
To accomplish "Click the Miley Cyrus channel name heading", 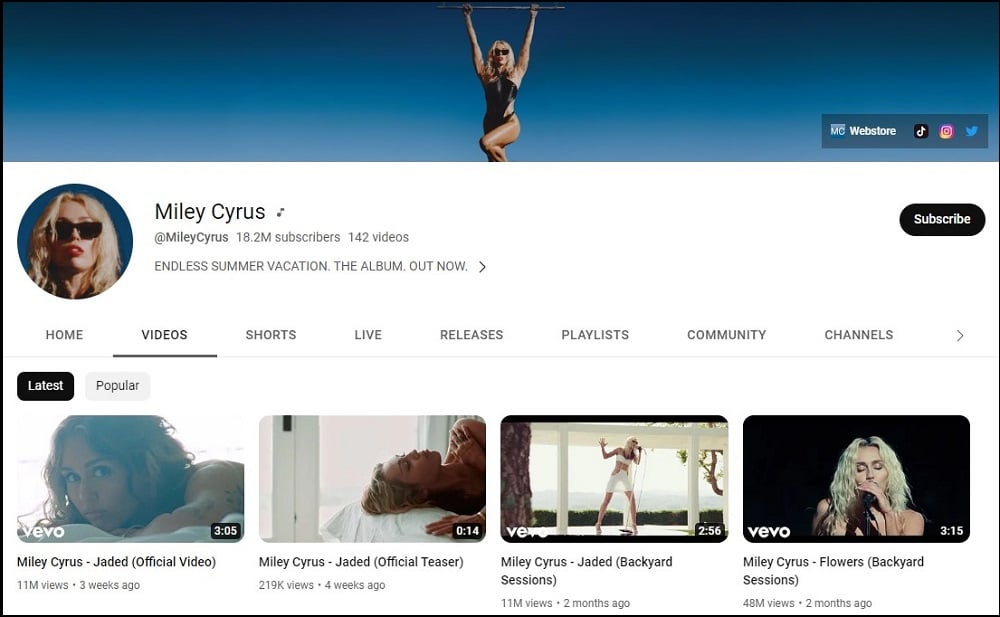I will [x=210, y=212].
